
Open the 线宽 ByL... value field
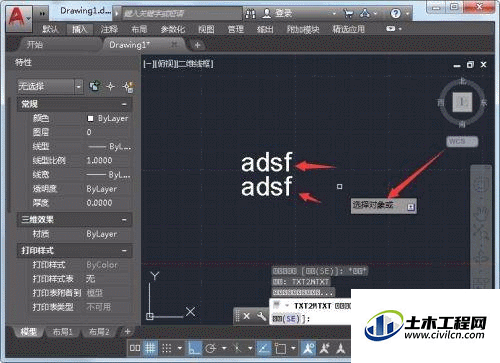(108, 175)
